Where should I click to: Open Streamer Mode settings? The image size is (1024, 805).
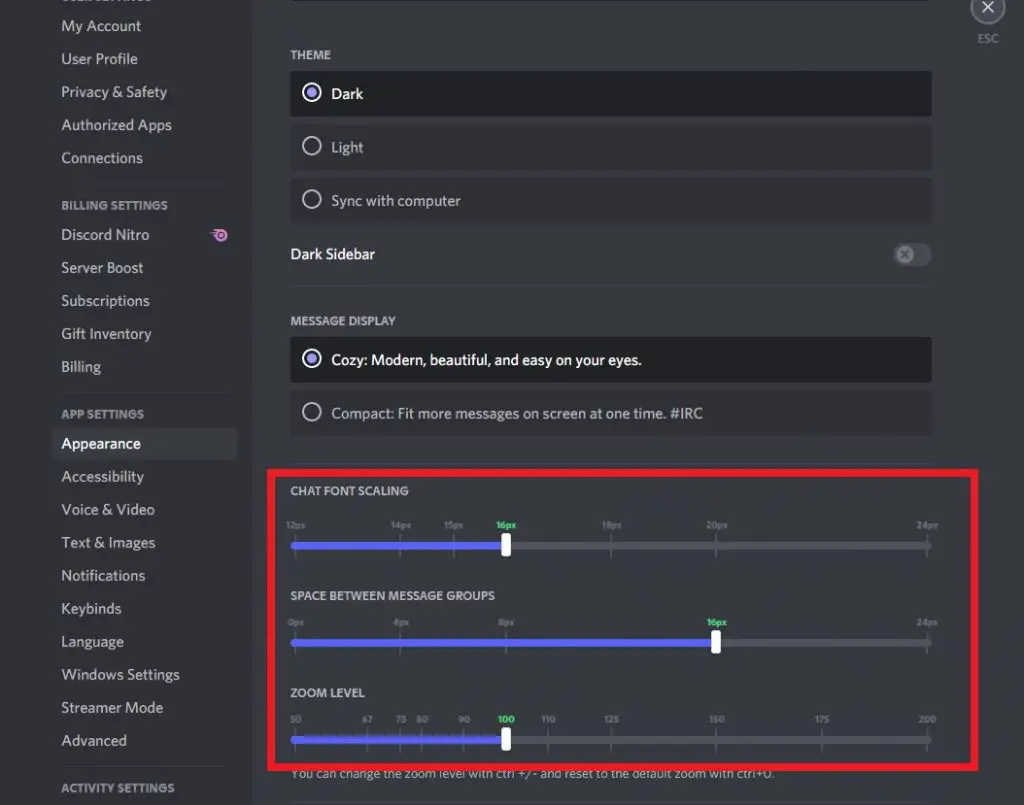(x=112, y=707)
